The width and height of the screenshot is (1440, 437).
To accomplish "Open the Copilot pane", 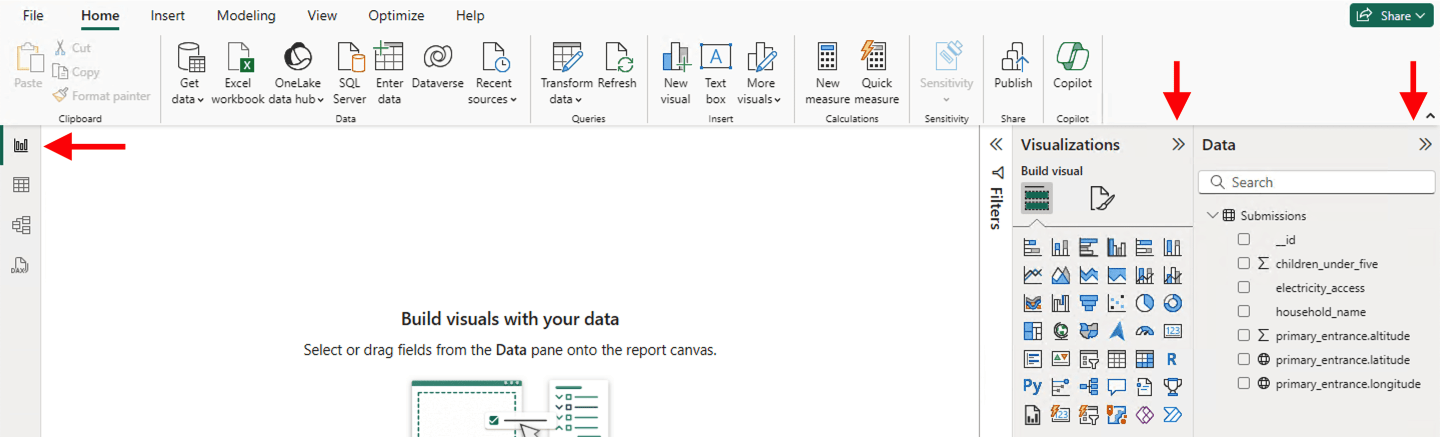I will pyautogui.click(x=1072, y=67).
